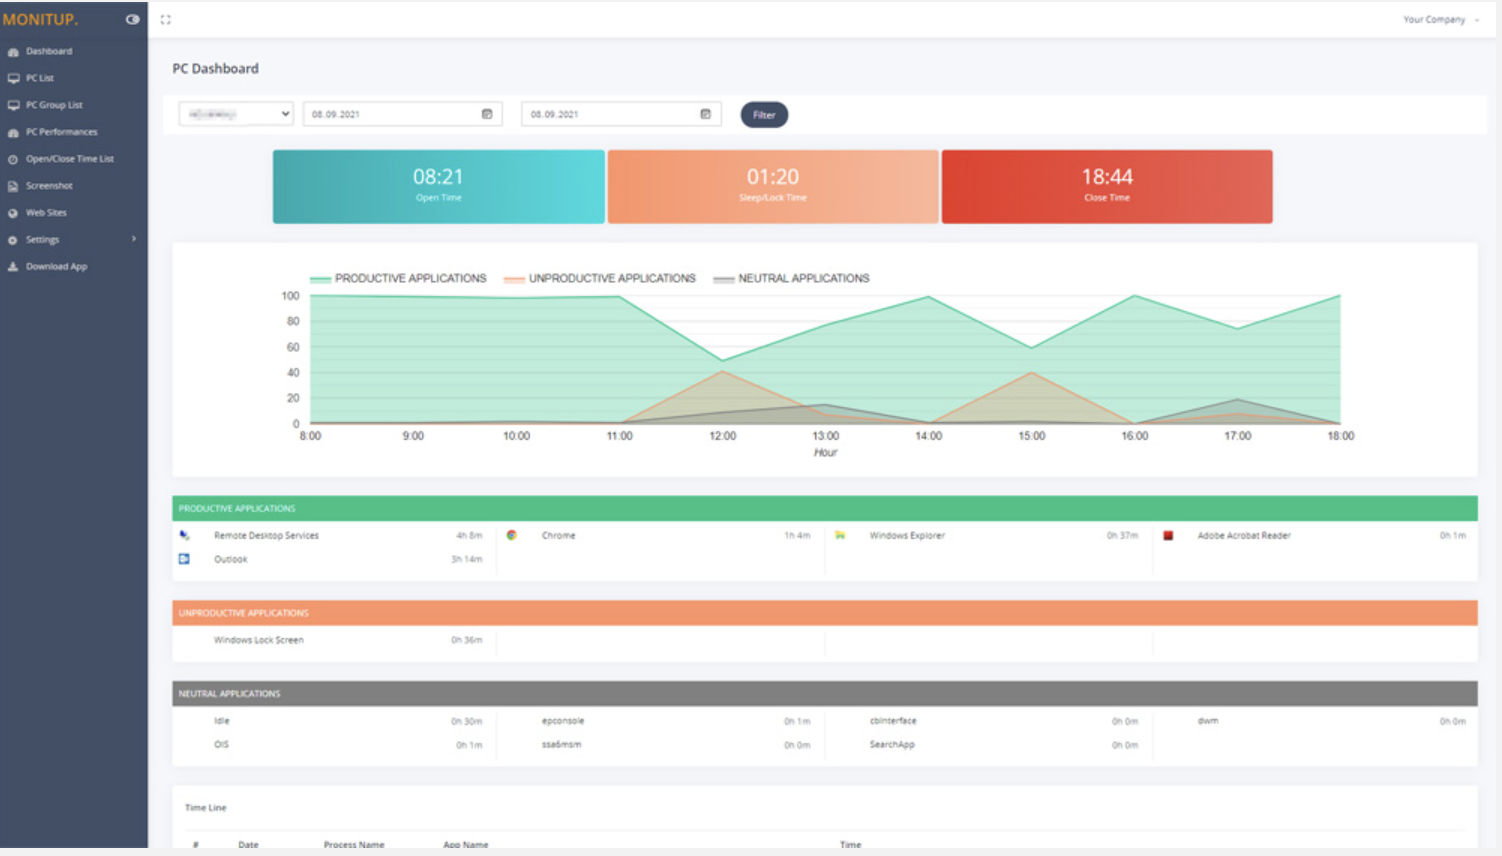Screen dimensions: 1502x856
Task: Select the PC List monitor icon
Action: pos(14,77)
